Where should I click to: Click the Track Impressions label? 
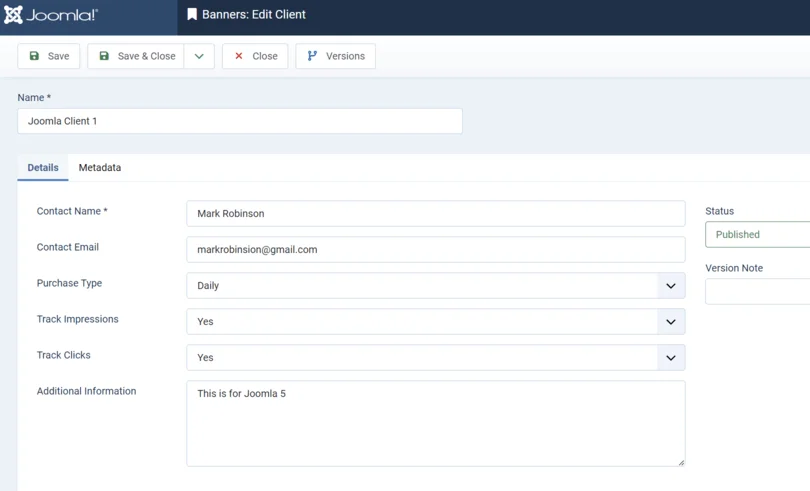pos(77,319)
